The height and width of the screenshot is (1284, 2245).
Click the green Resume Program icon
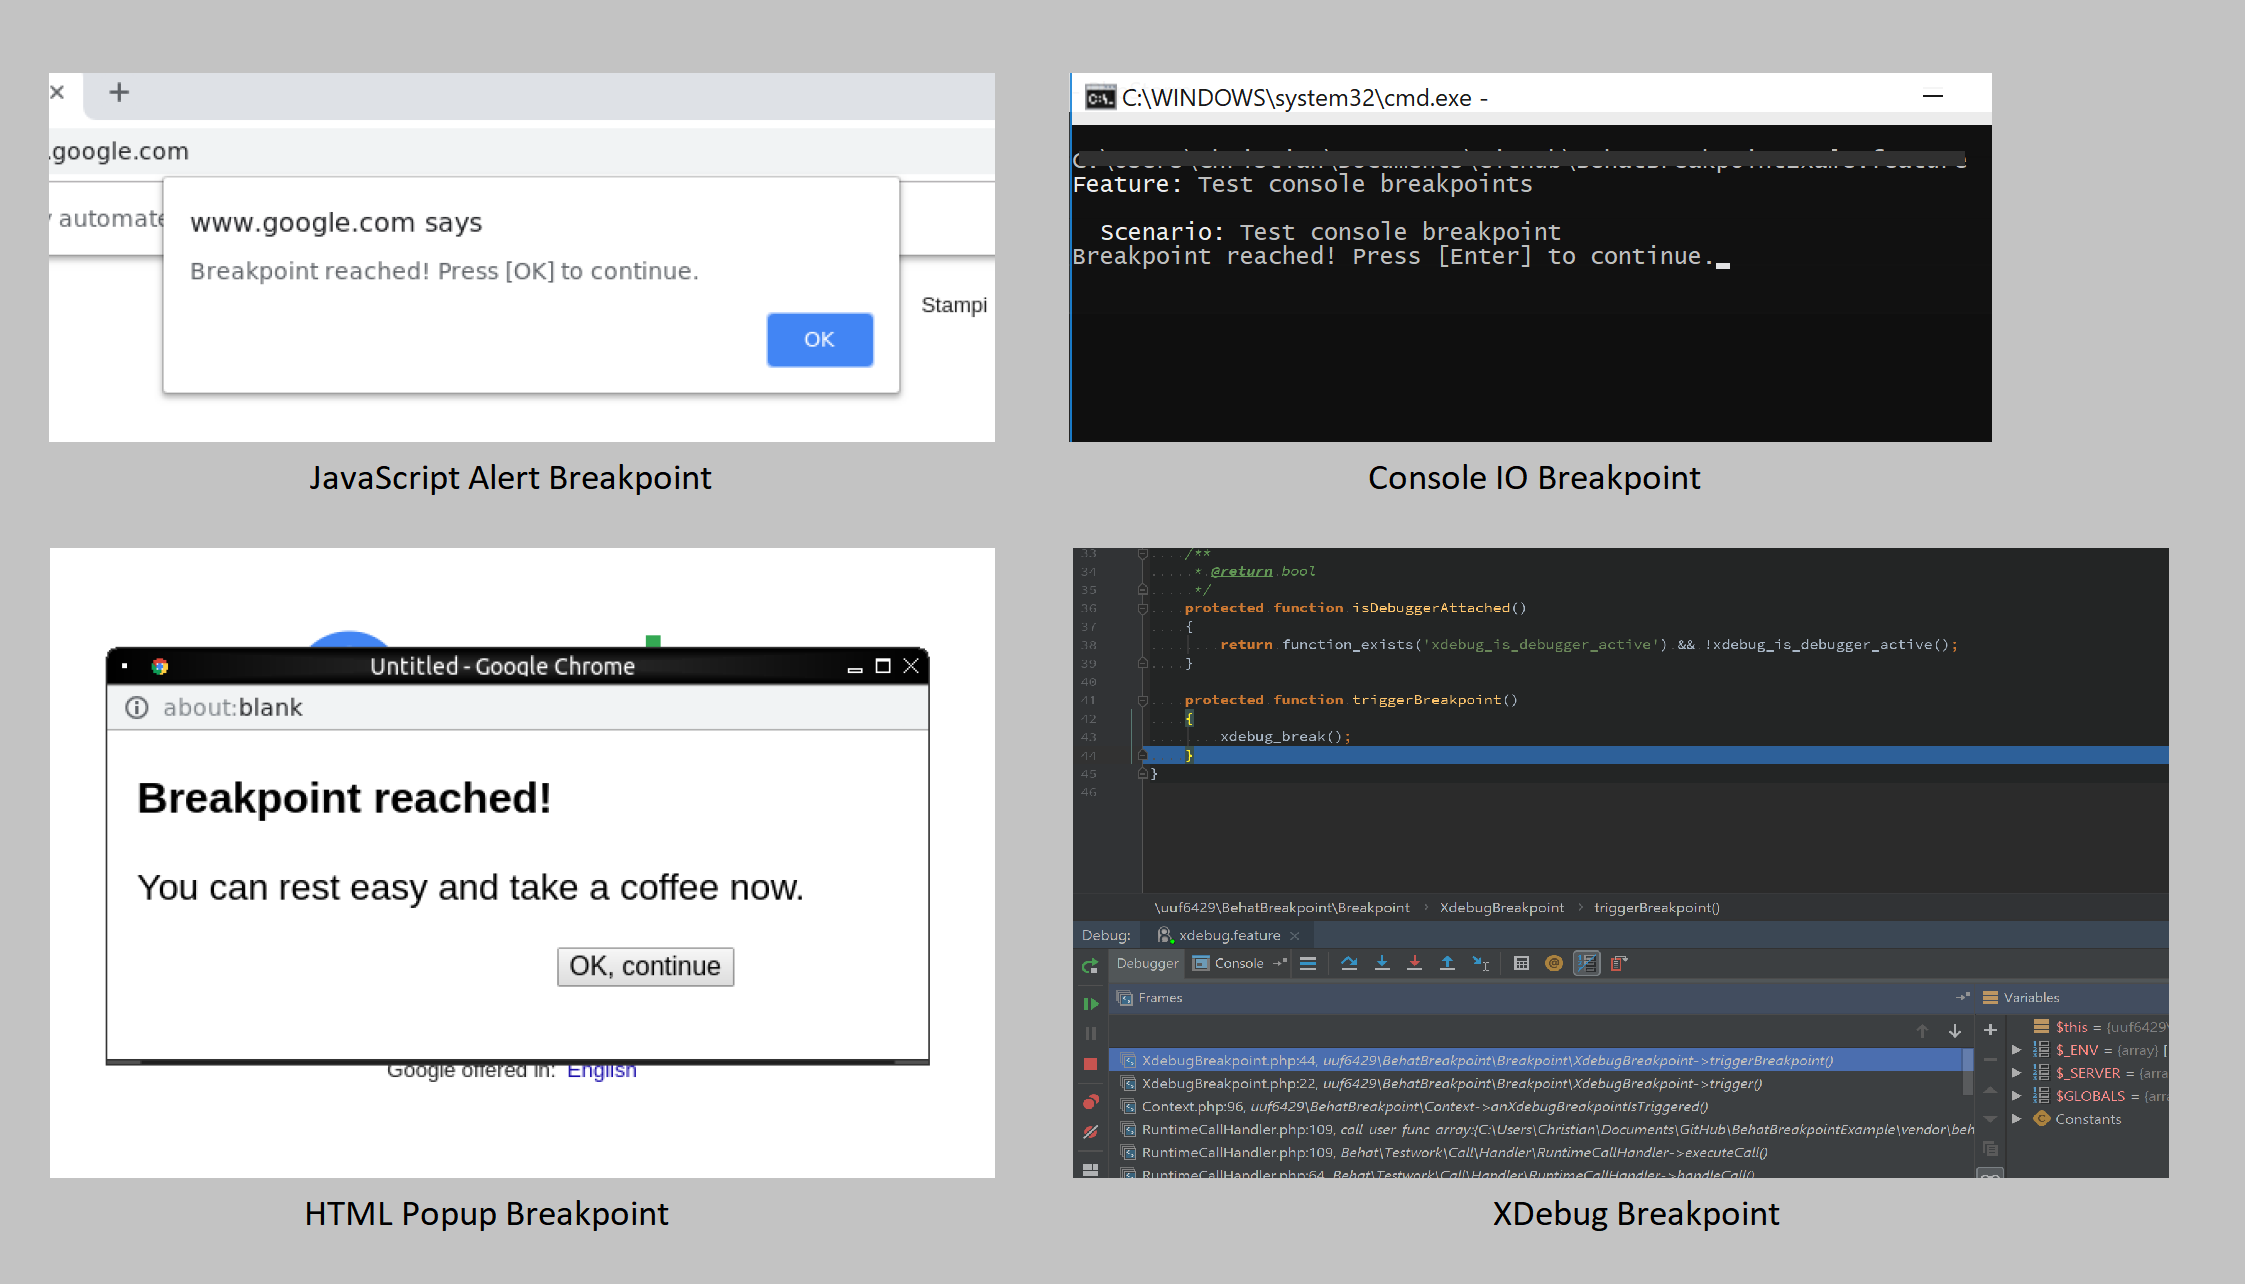[x=1090, y=1003]
